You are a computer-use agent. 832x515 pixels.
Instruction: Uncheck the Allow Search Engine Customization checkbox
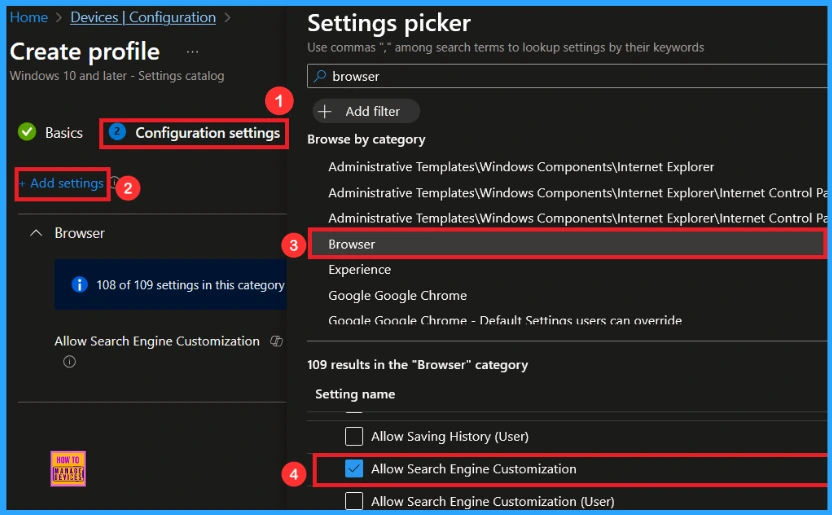point(354,469)
